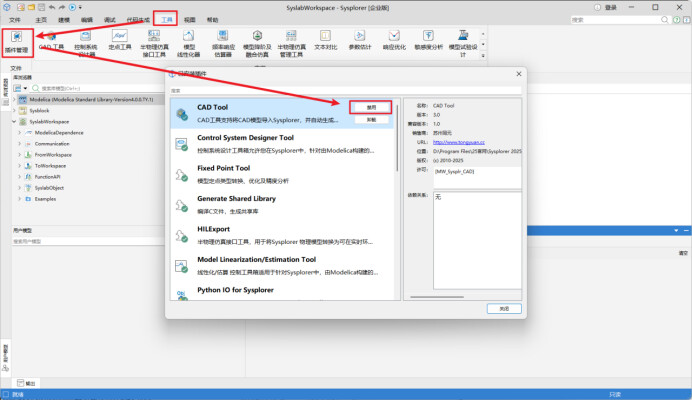Expand the ribbon gallery more arrow
The image size is (692, 401).
[x=483, y=56]
